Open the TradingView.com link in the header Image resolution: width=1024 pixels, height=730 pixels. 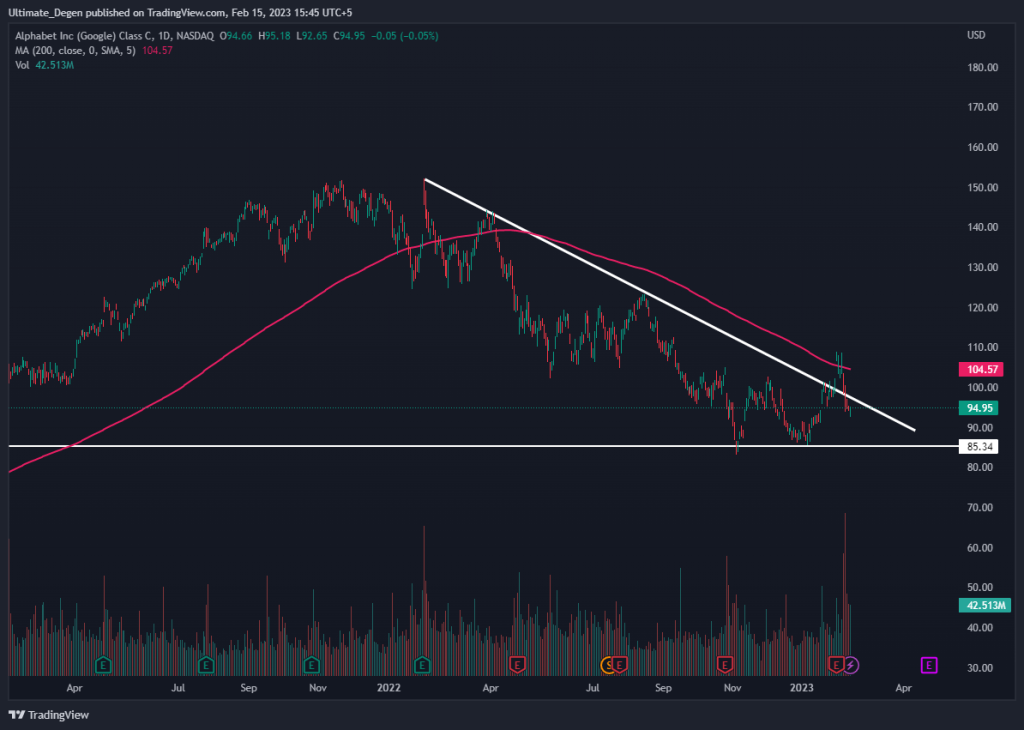186,12
